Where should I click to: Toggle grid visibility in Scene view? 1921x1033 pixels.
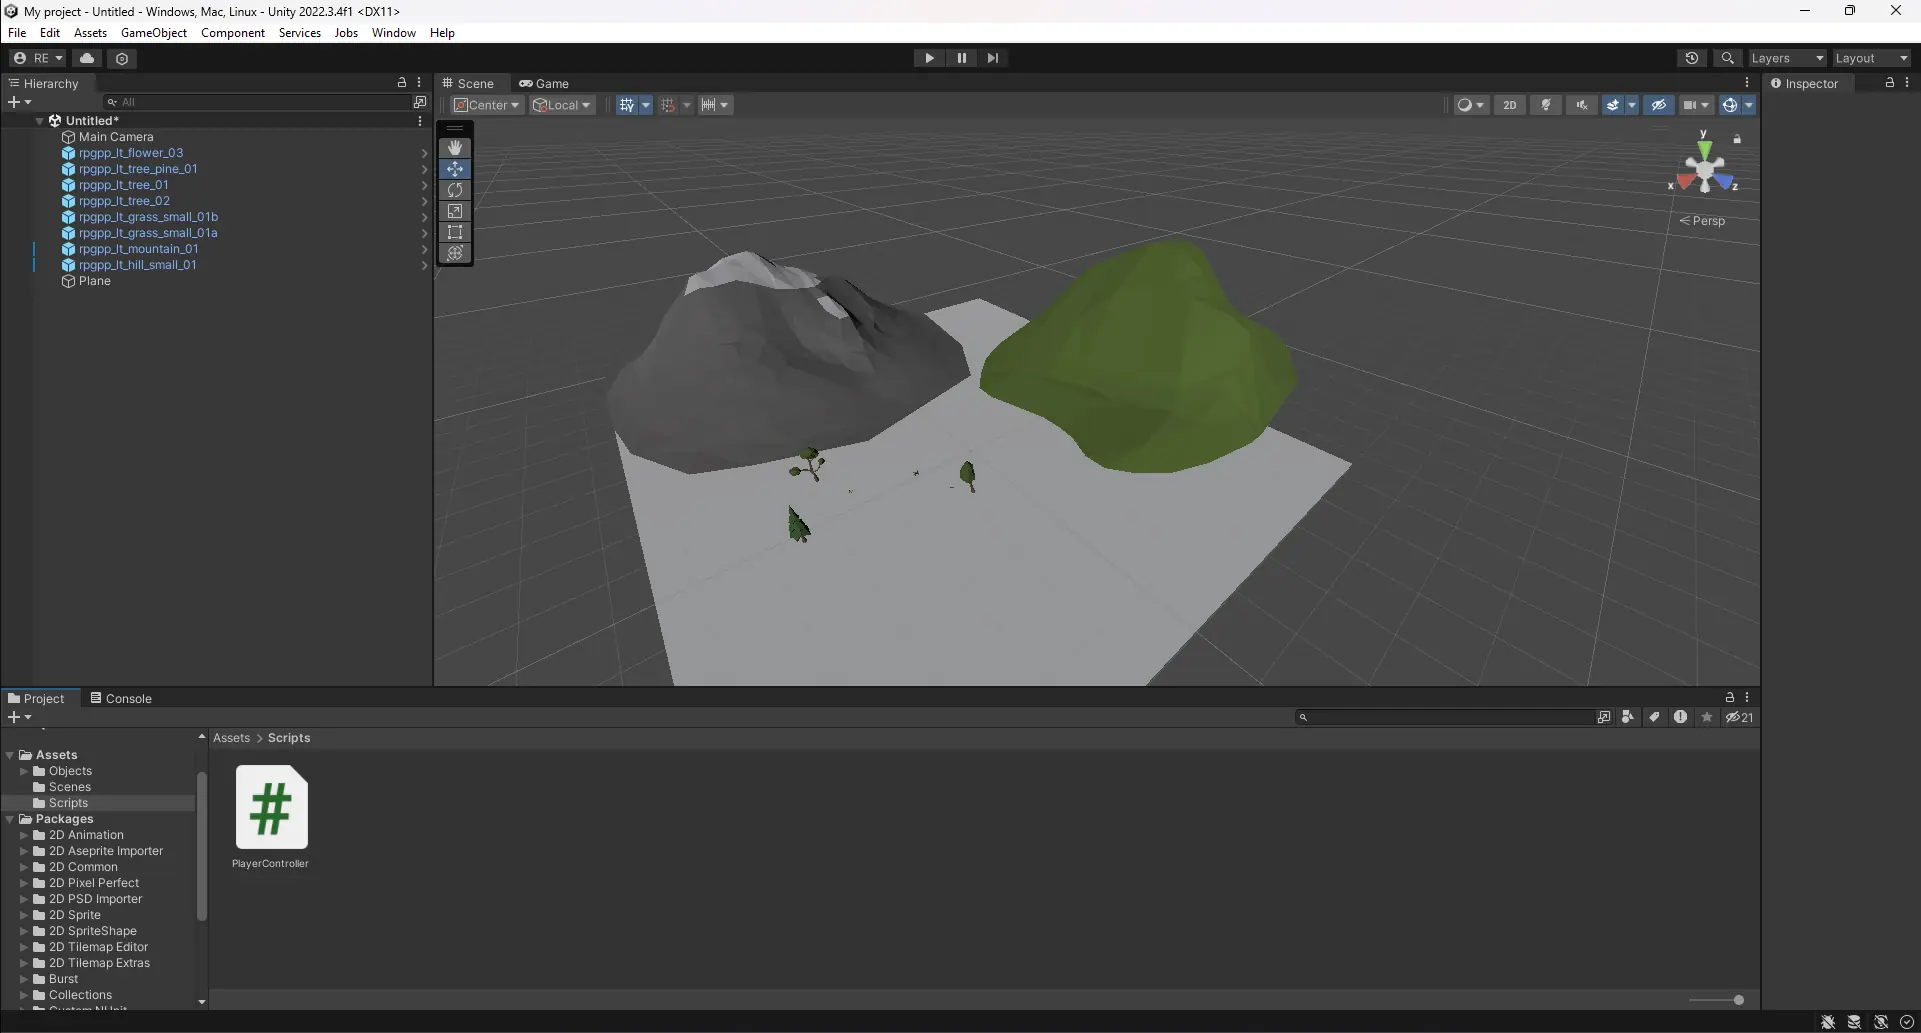pos(626,105)
